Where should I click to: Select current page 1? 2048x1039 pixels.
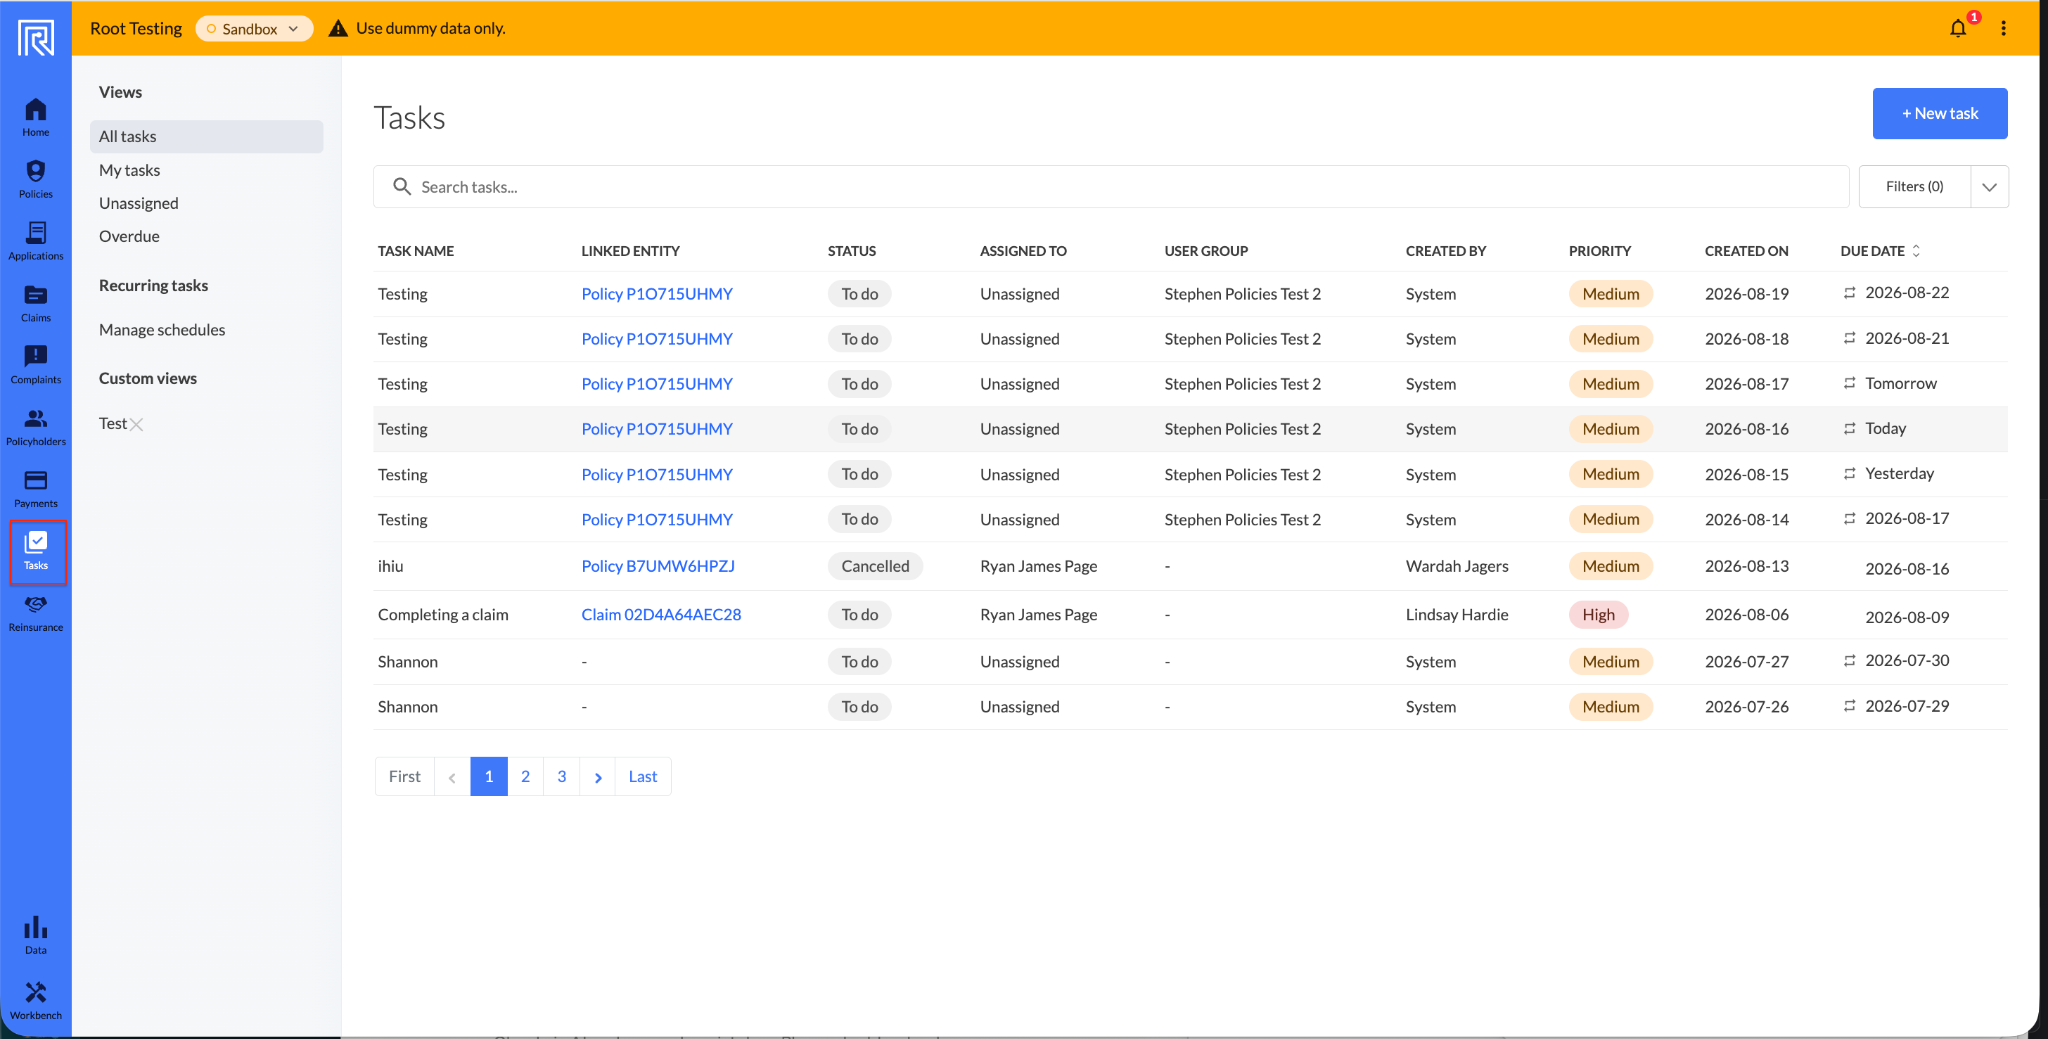[488, 777]
